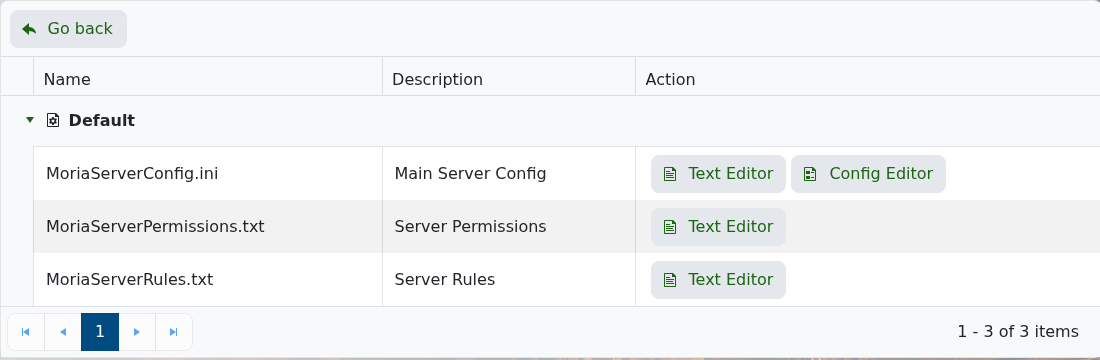Click the Go back button
1100x360 pixels.
tap(68, 29)
